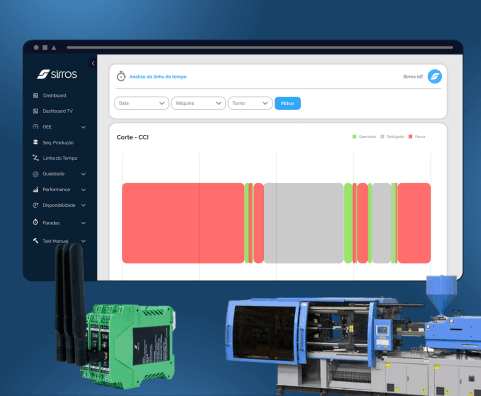Click the Análise da linha do tempo link

pyautogui.click(x=158, y=77)
